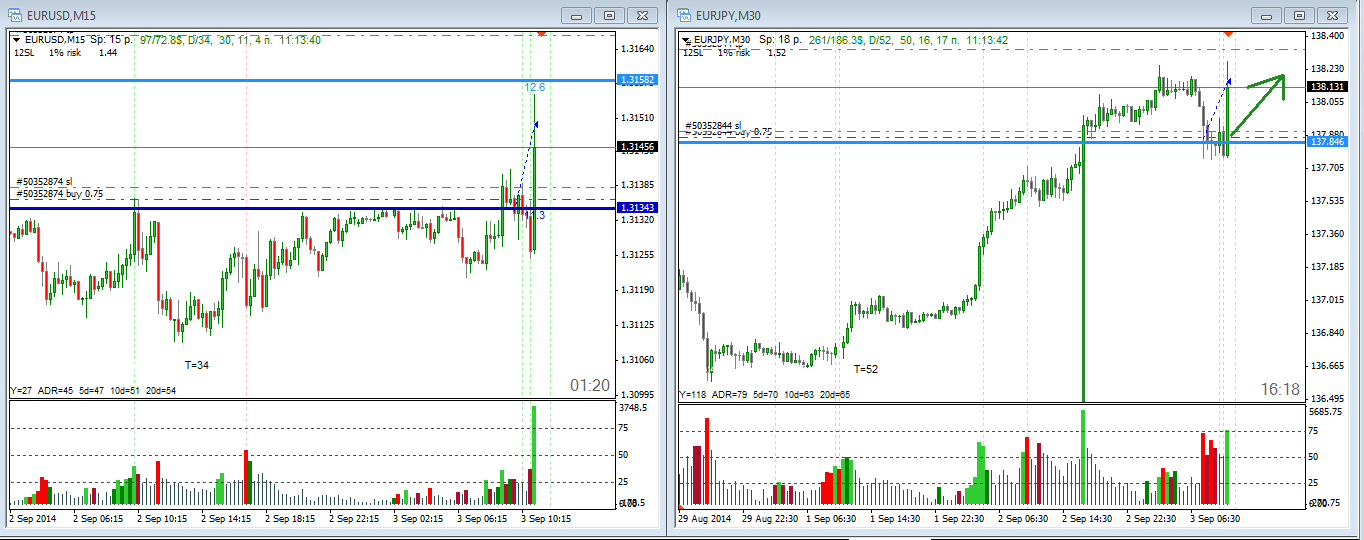Click the 'Y=118' stat in EURJPY chart

click(694, 394)
